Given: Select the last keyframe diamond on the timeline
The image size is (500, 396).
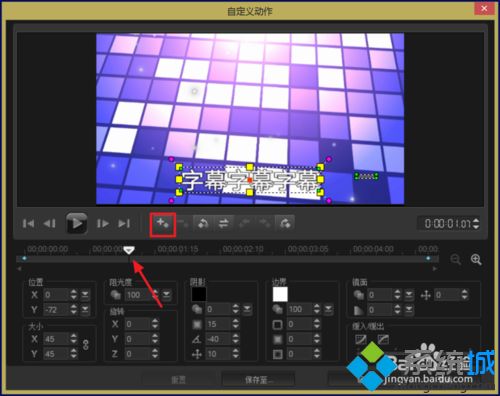Looking at the screenshot, I should pyautogui.click(x=428, y=258).
